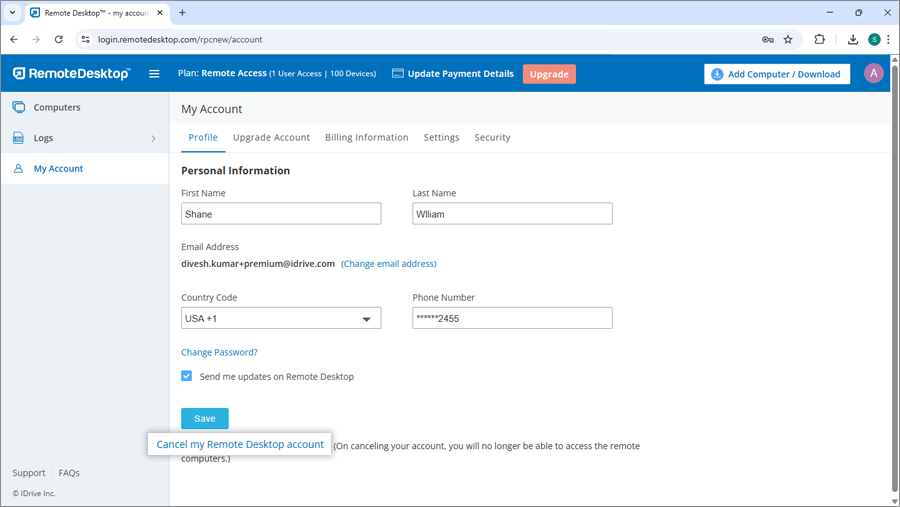The height and width of the screenshot is (507, 900).
Task: Bookmark this page with the star icon
Action: click(x=788, y=40)
